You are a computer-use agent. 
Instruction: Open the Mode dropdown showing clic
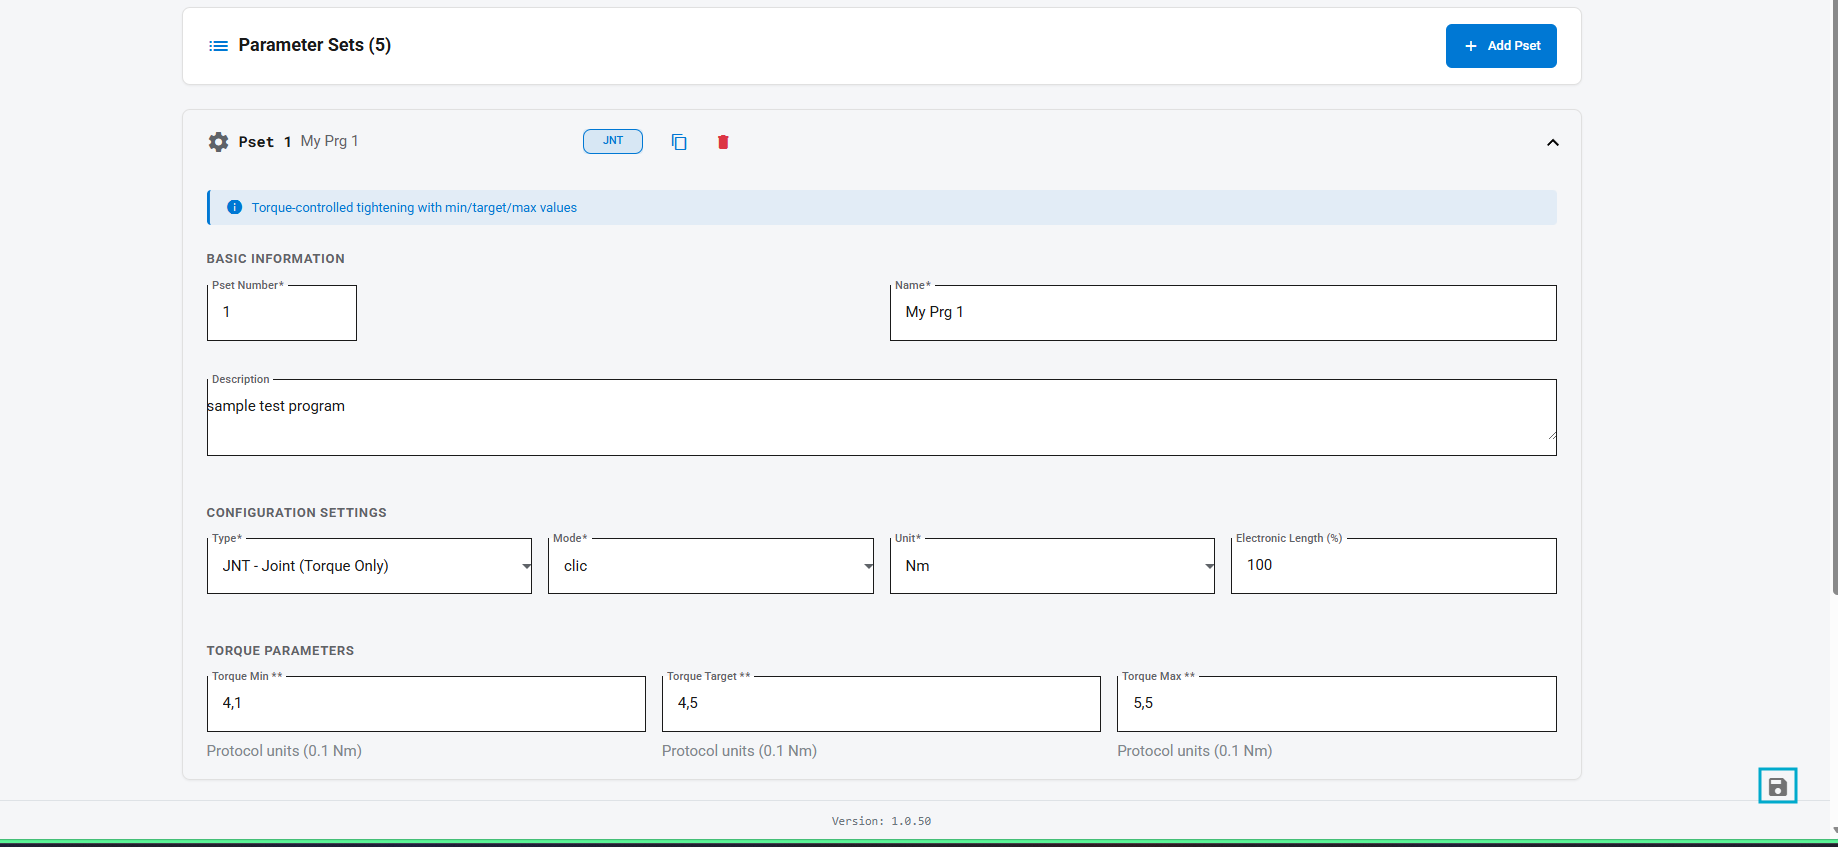point(710,566)
